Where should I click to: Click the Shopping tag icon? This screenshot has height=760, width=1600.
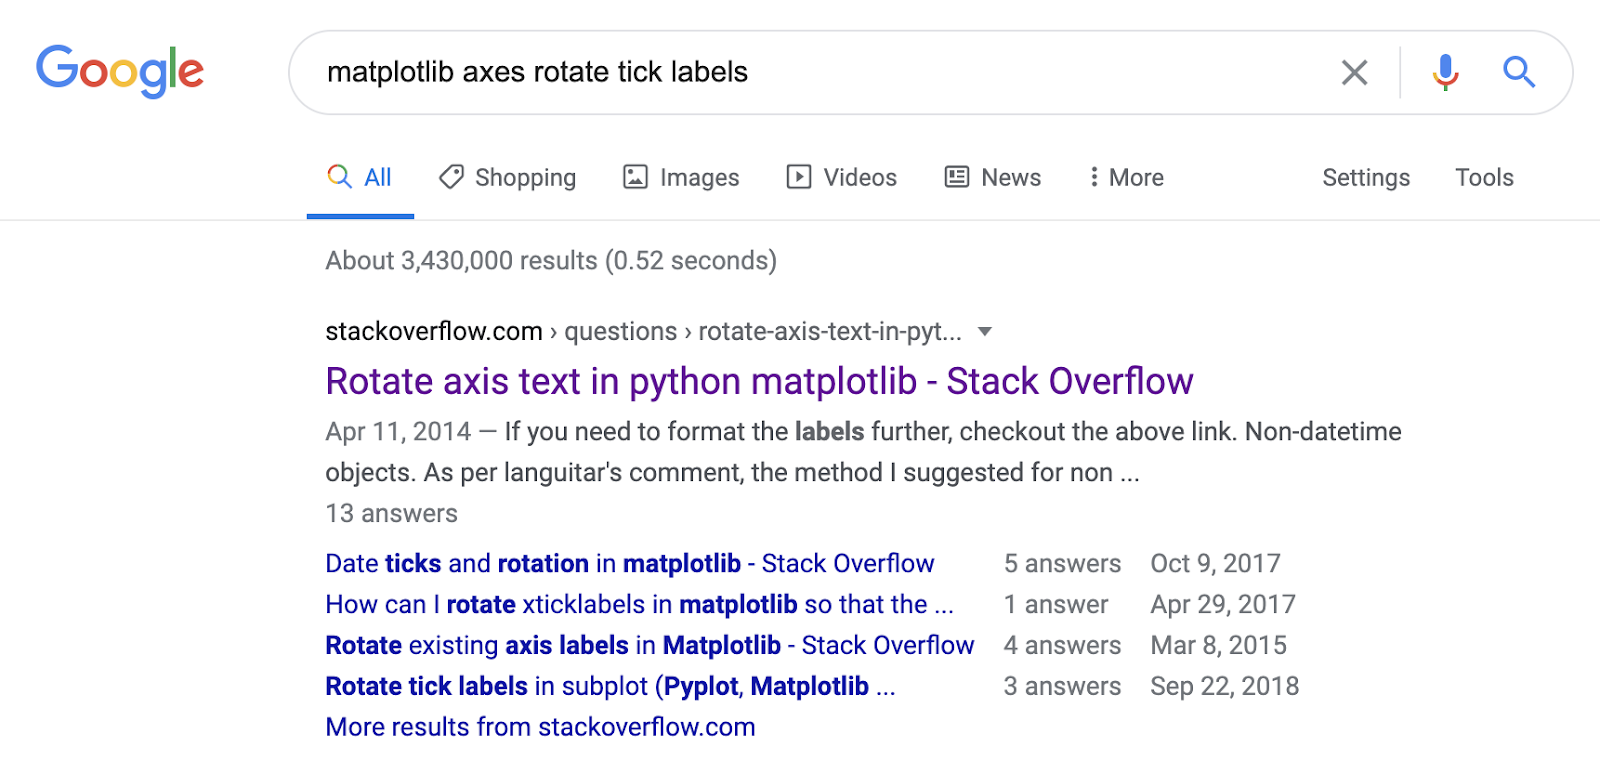point(451,177)
